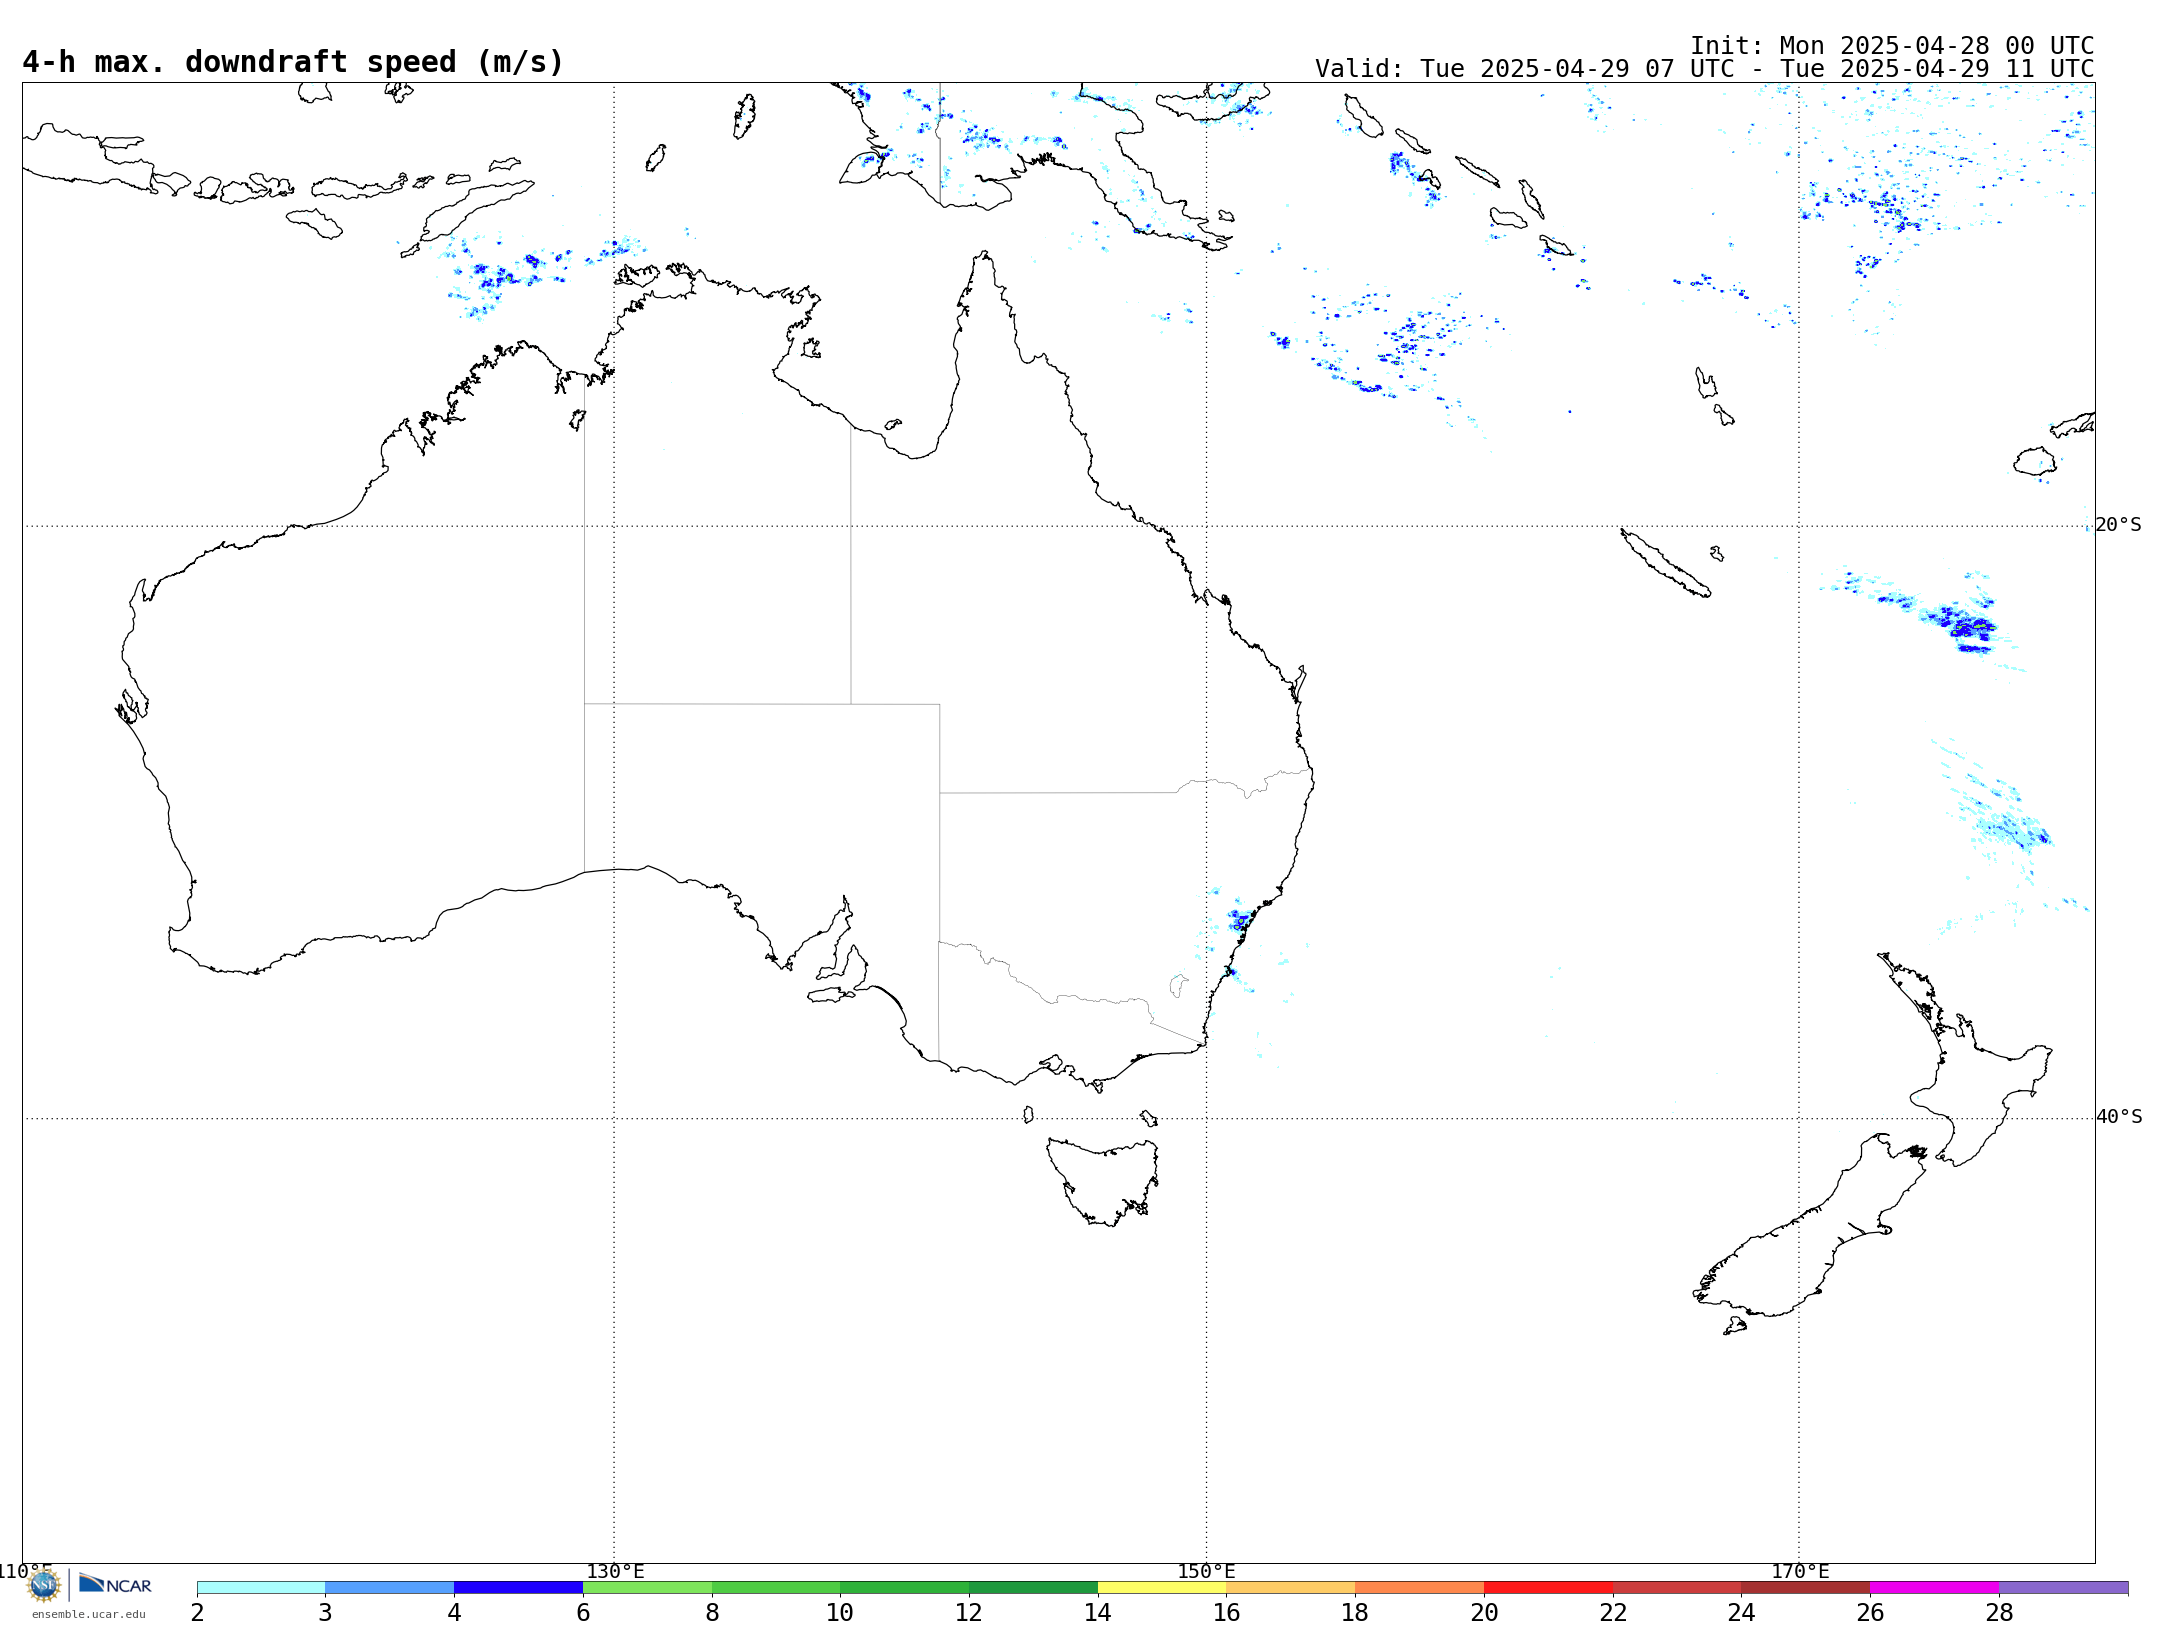Click the NSF logo icon
The image size is (2160, 1626).
click(x=44, y=1585)
